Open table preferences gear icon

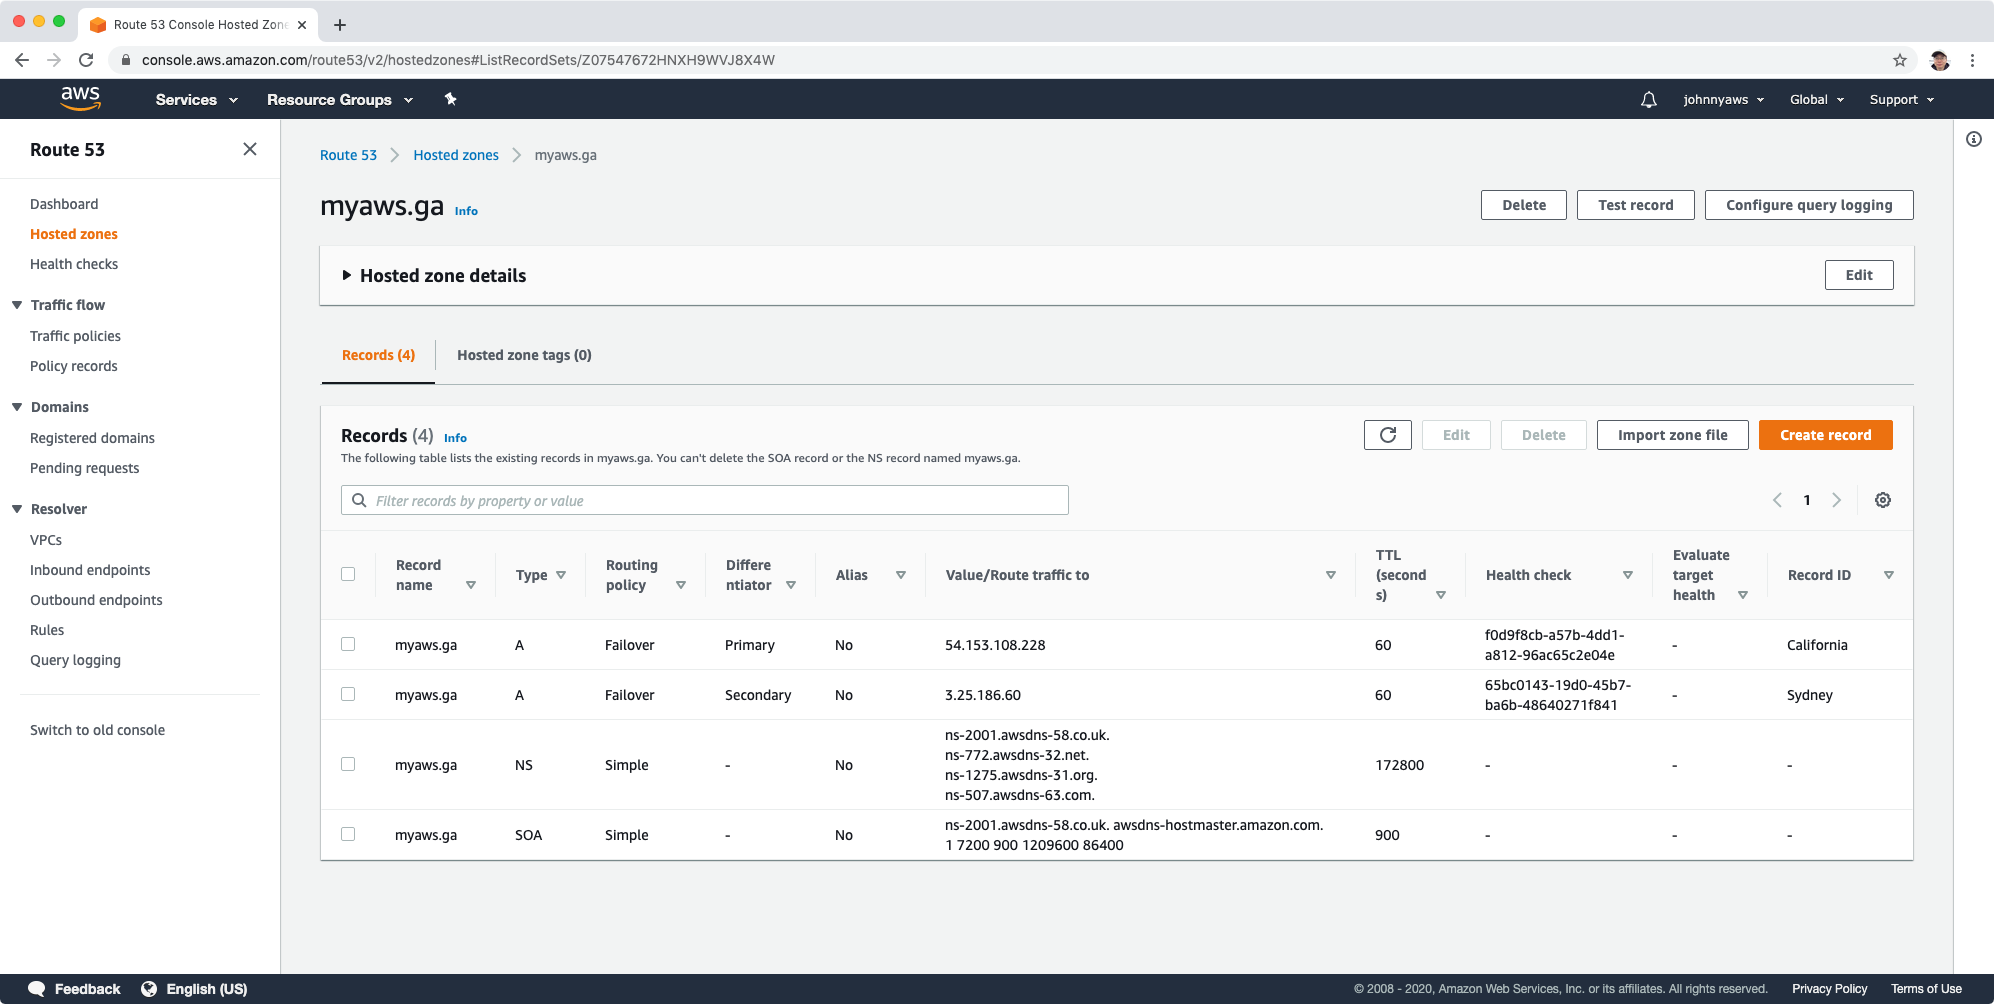coord(1883,500)
